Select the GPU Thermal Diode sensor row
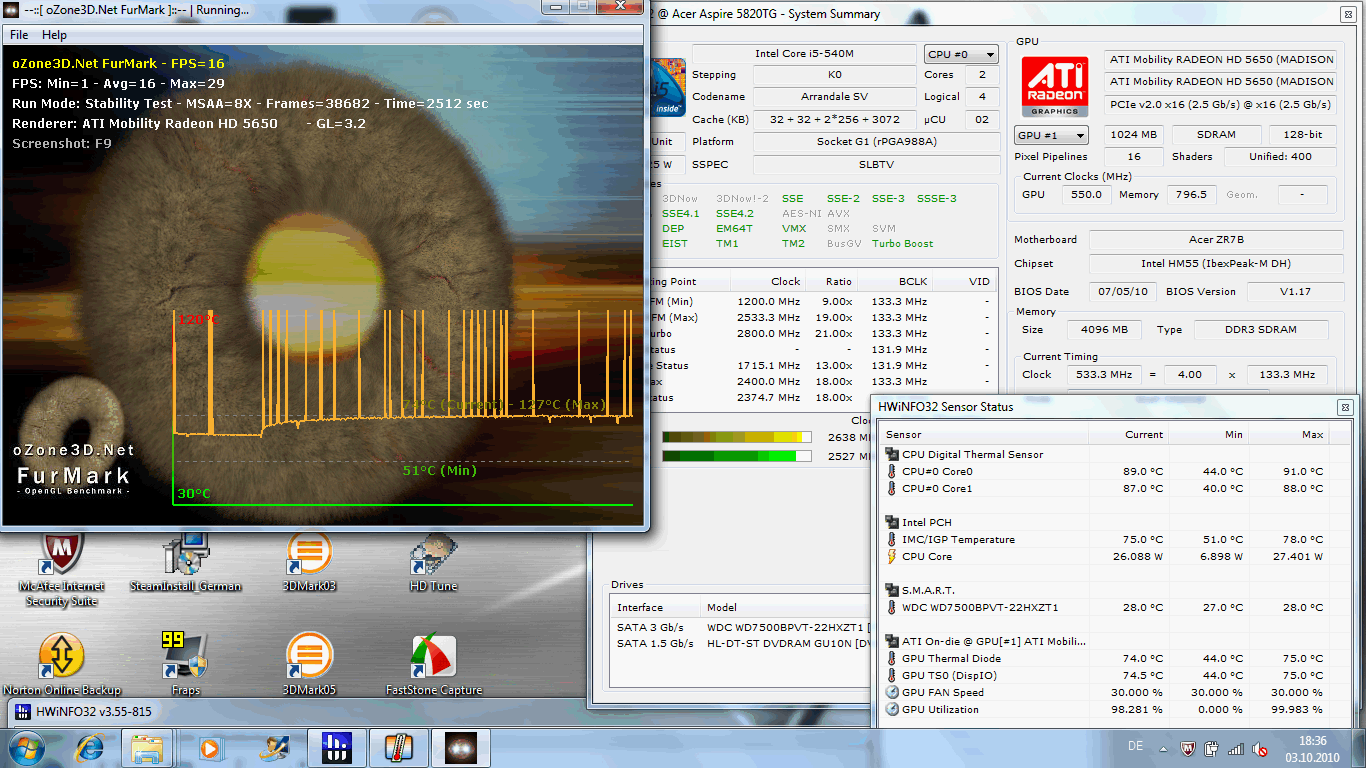 (x=1106, y=659)
